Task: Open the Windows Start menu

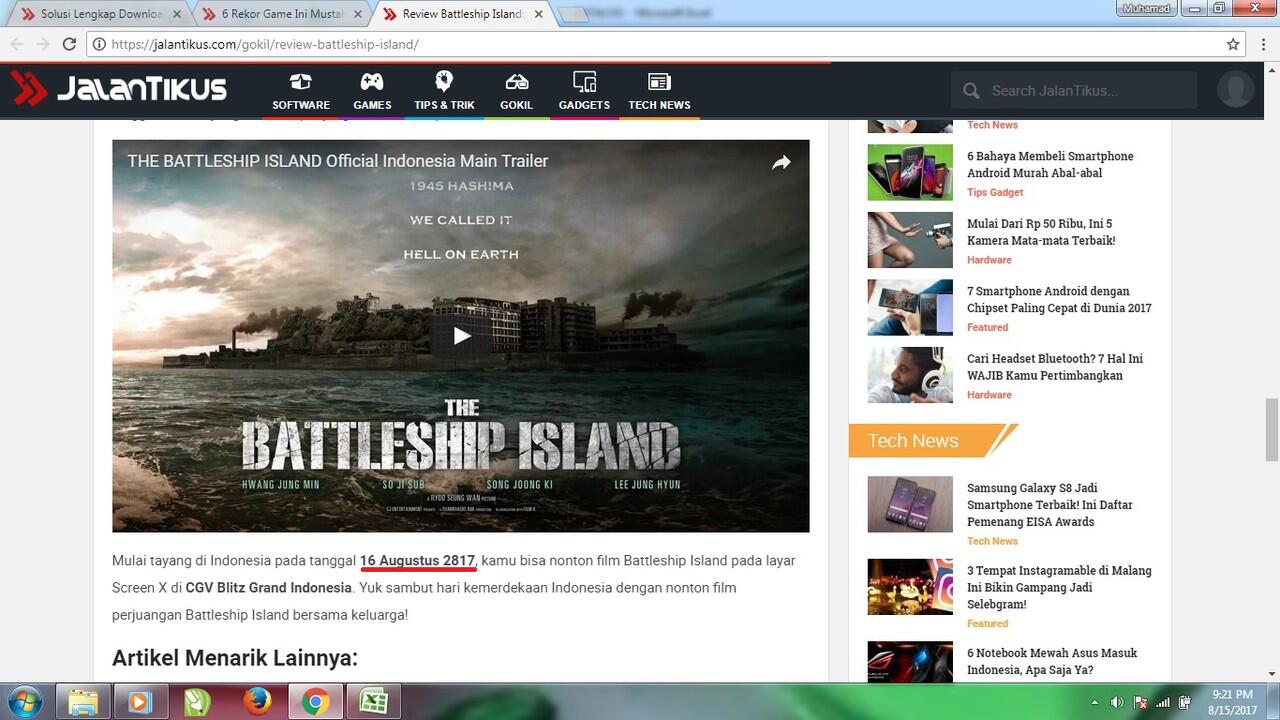Action: 24,702
